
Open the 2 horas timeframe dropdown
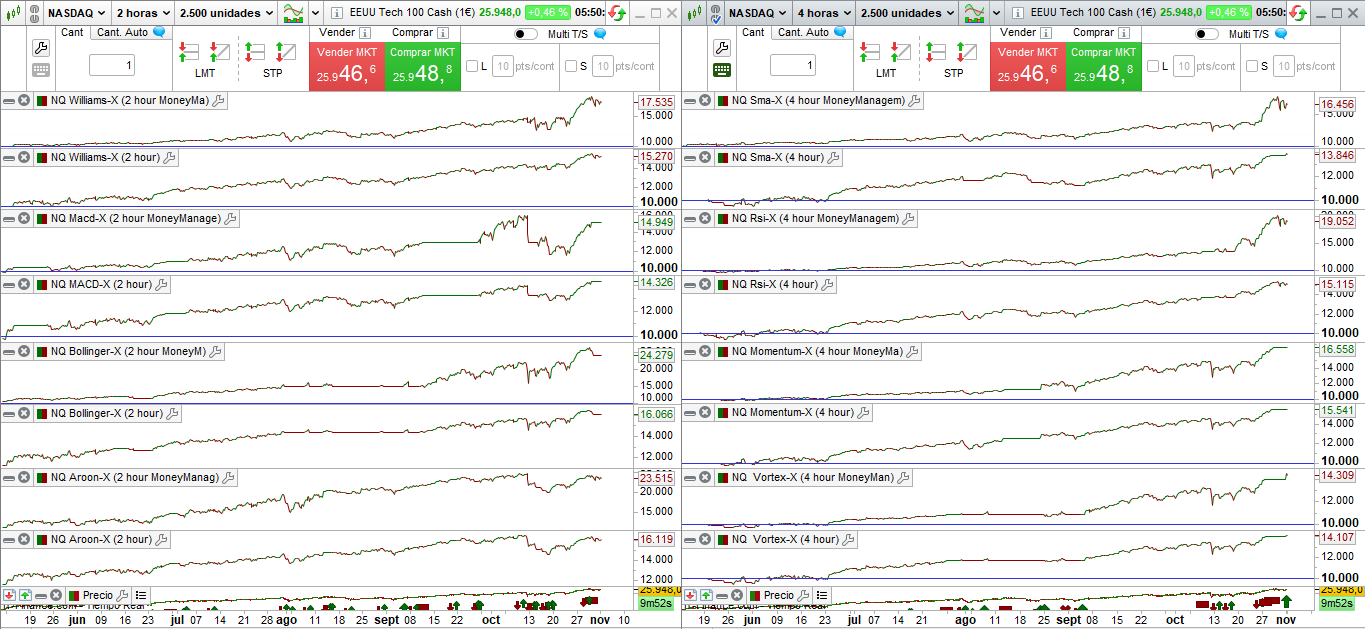[x=140, y=13]
